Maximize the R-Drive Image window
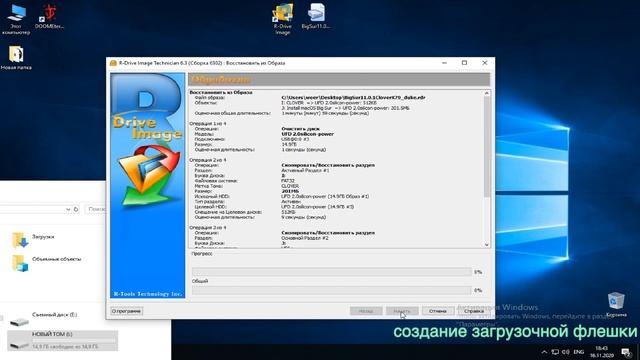640x360 pixels. tap(464, 63)
